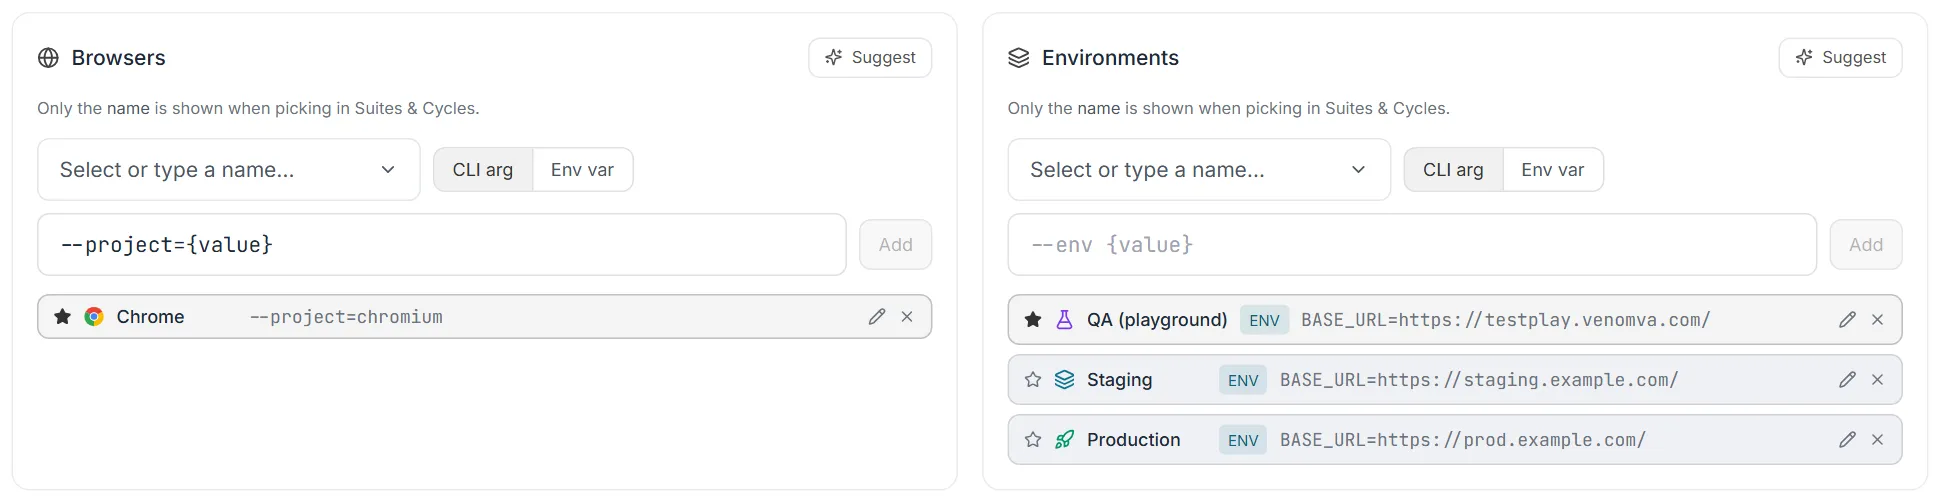This screenshot has width=1941, height=503.
Task: Click the QA (playground) name label
Action: 1157,320
